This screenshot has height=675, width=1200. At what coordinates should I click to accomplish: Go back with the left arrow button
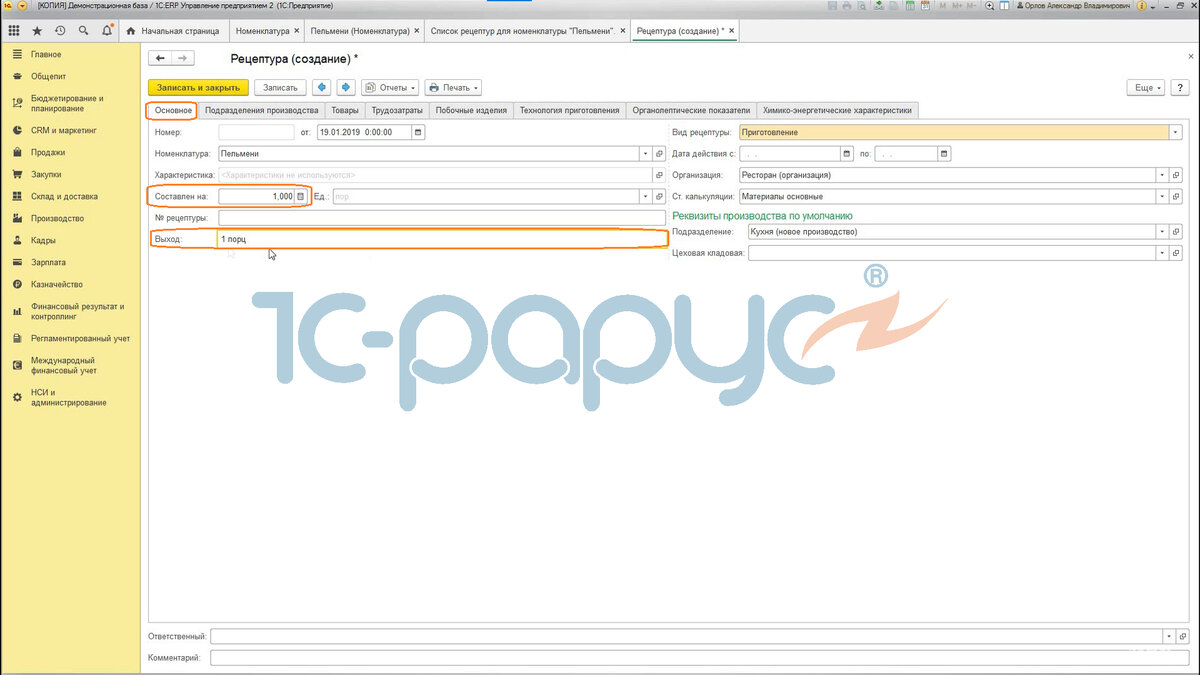161,59
